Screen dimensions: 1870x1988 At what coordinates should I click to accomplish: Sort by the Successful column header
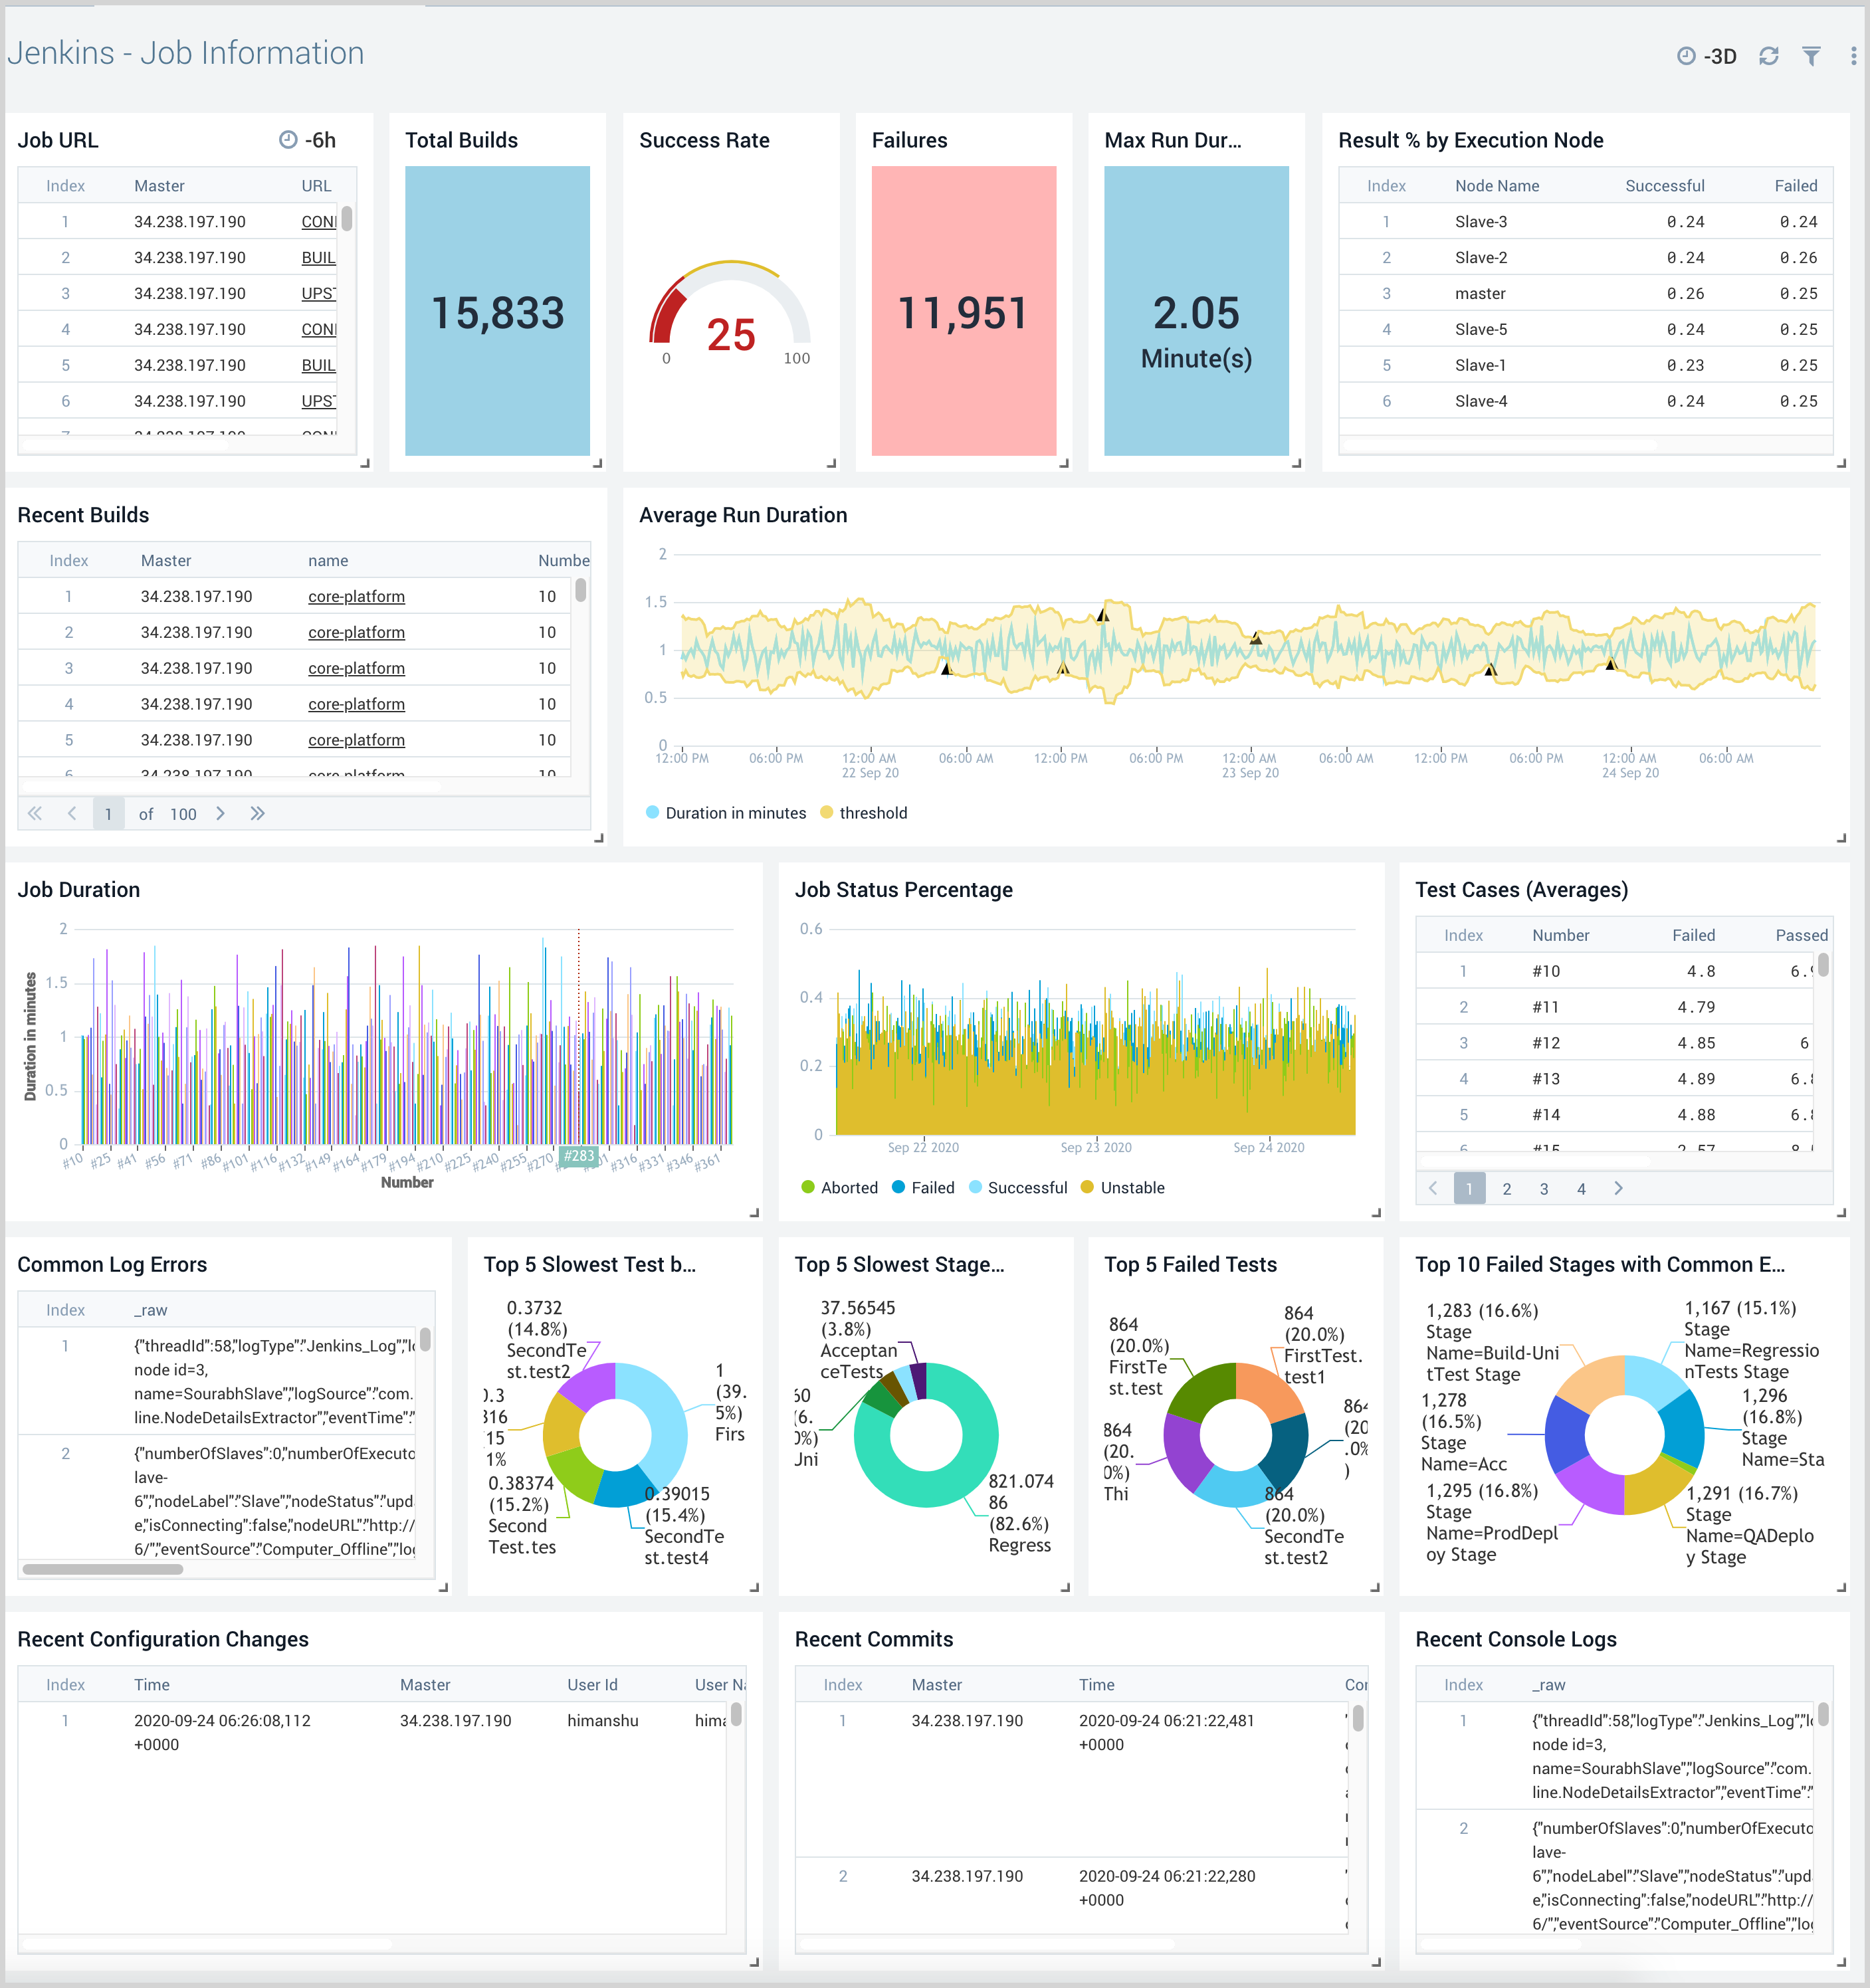point(1664,185)
